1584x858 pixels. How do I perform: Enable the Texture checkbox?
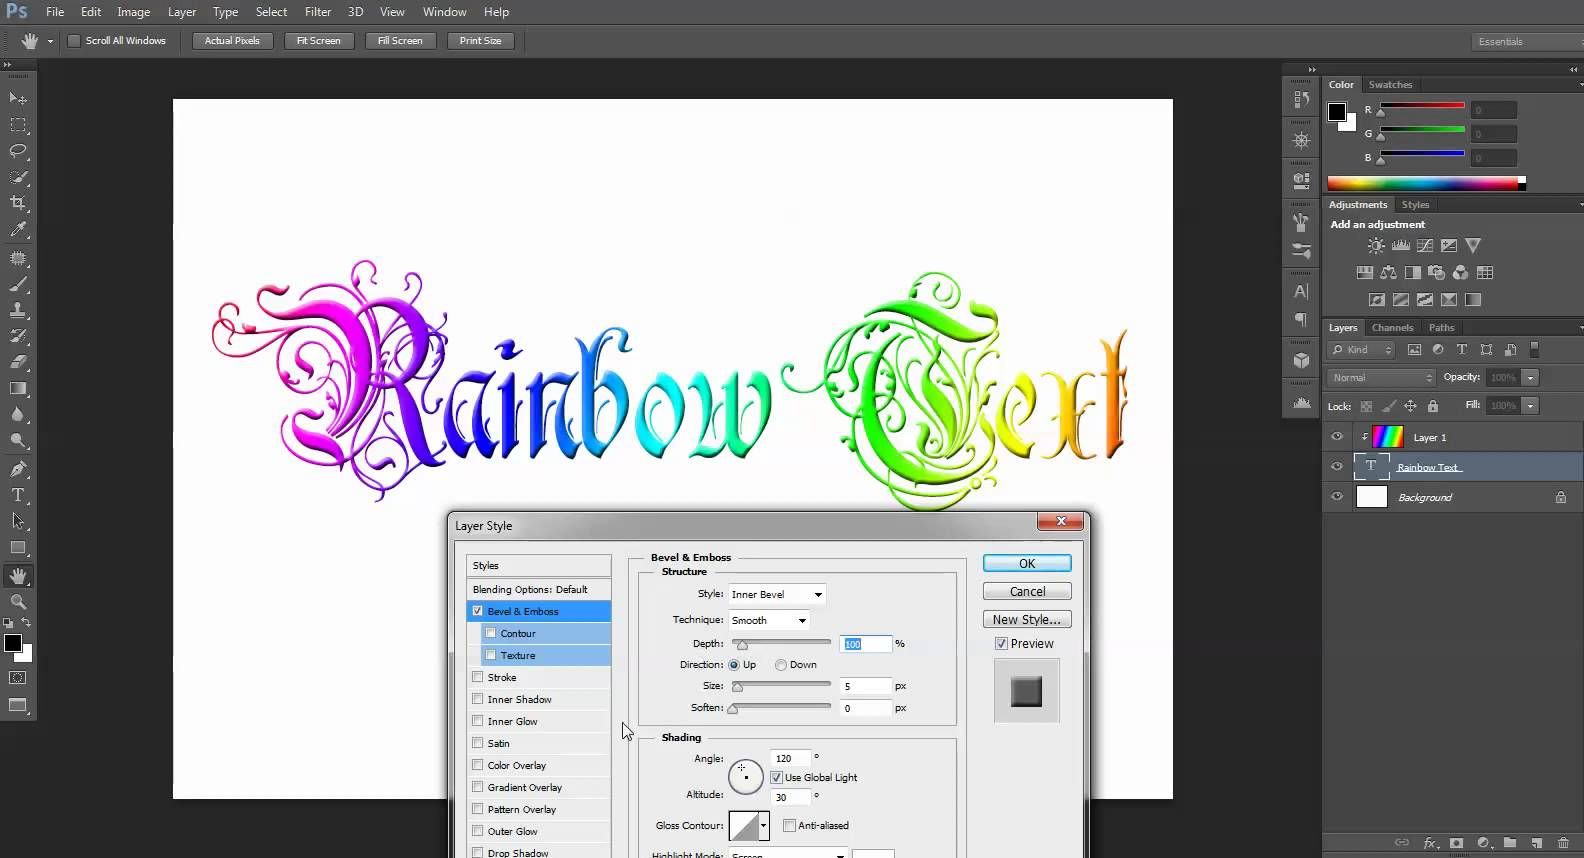491,655
